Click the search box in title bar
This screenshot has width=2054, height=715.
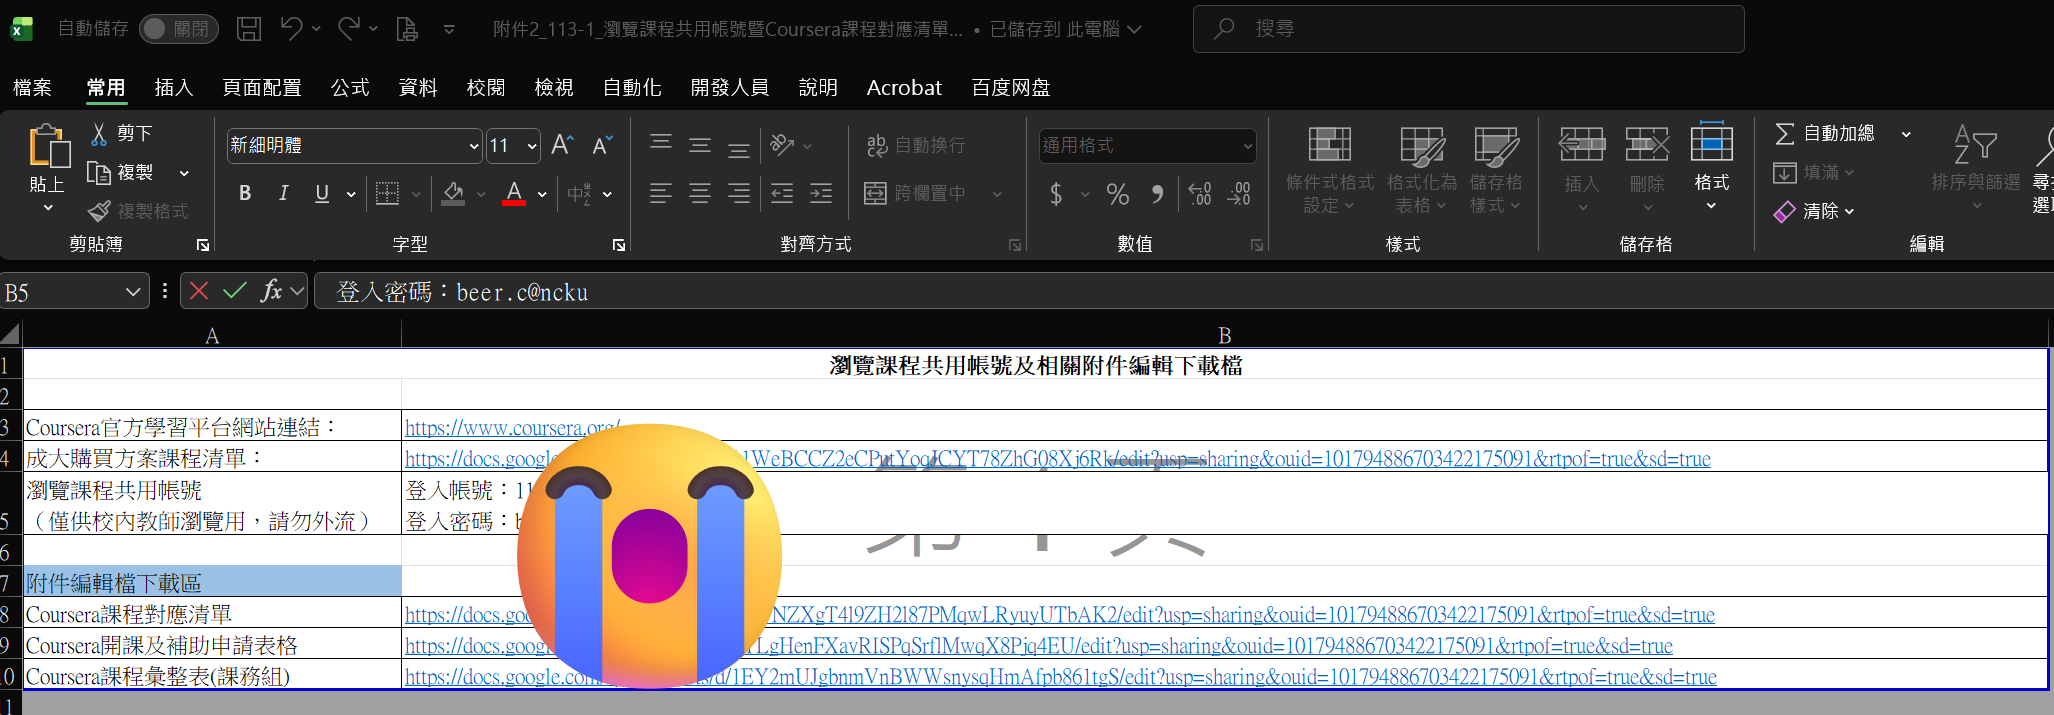(x=1468, y=29)
